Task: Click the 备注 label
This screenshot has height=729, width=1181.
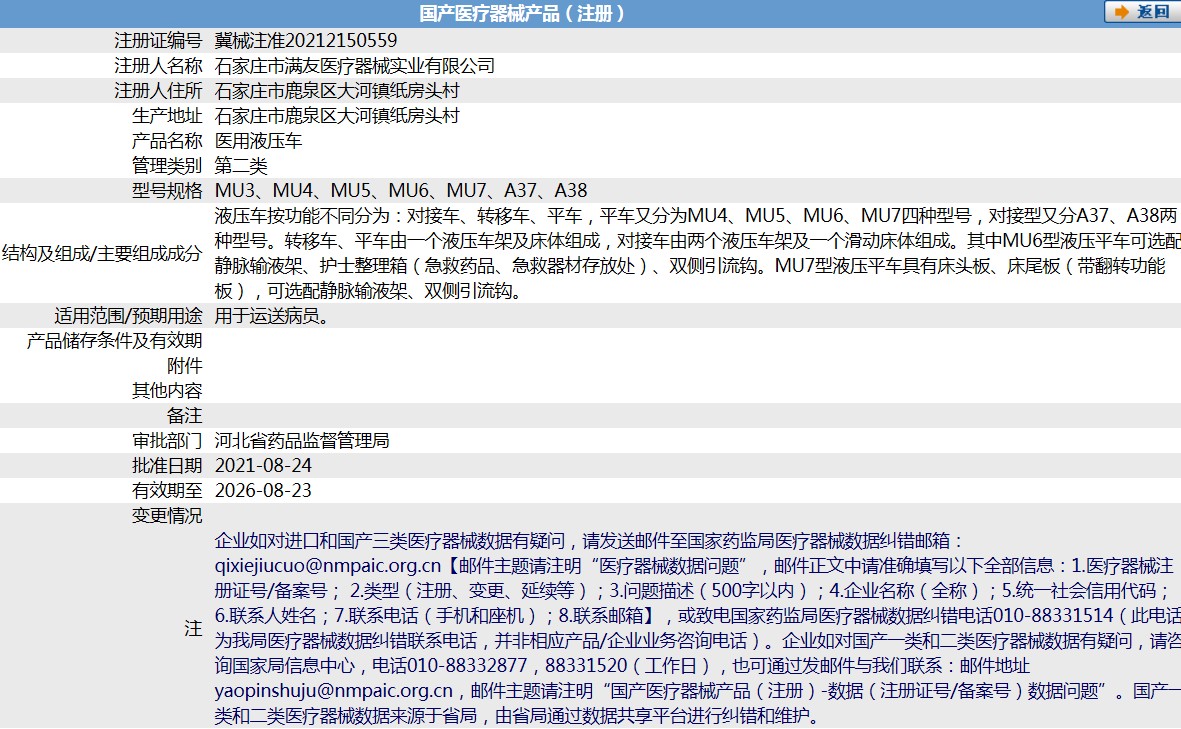Action: click(185, 416)
